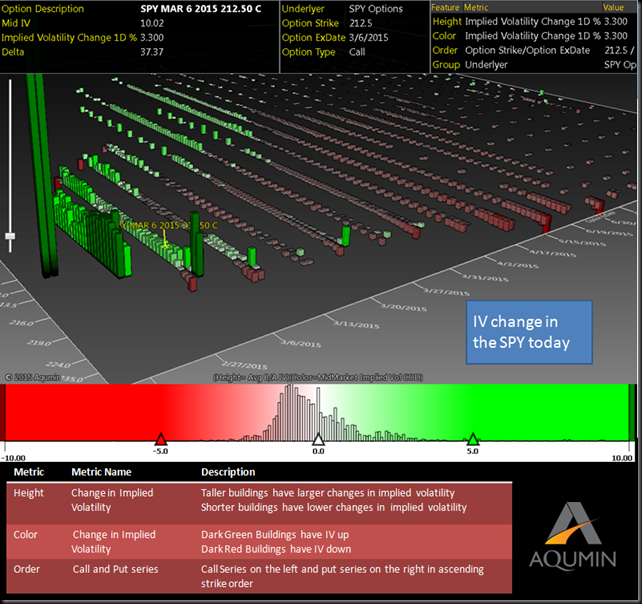Click the -10.00 histogram scale label
Image resolution: width=642 pixels, height=604 pixels.
click(14, 458)
